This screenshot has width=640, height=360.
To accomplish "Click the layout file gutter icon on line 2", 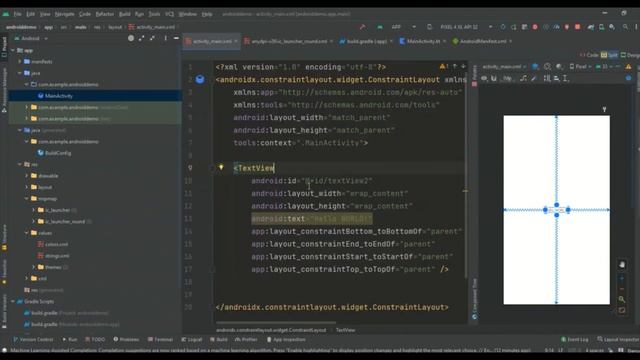I will pos(200,79).
